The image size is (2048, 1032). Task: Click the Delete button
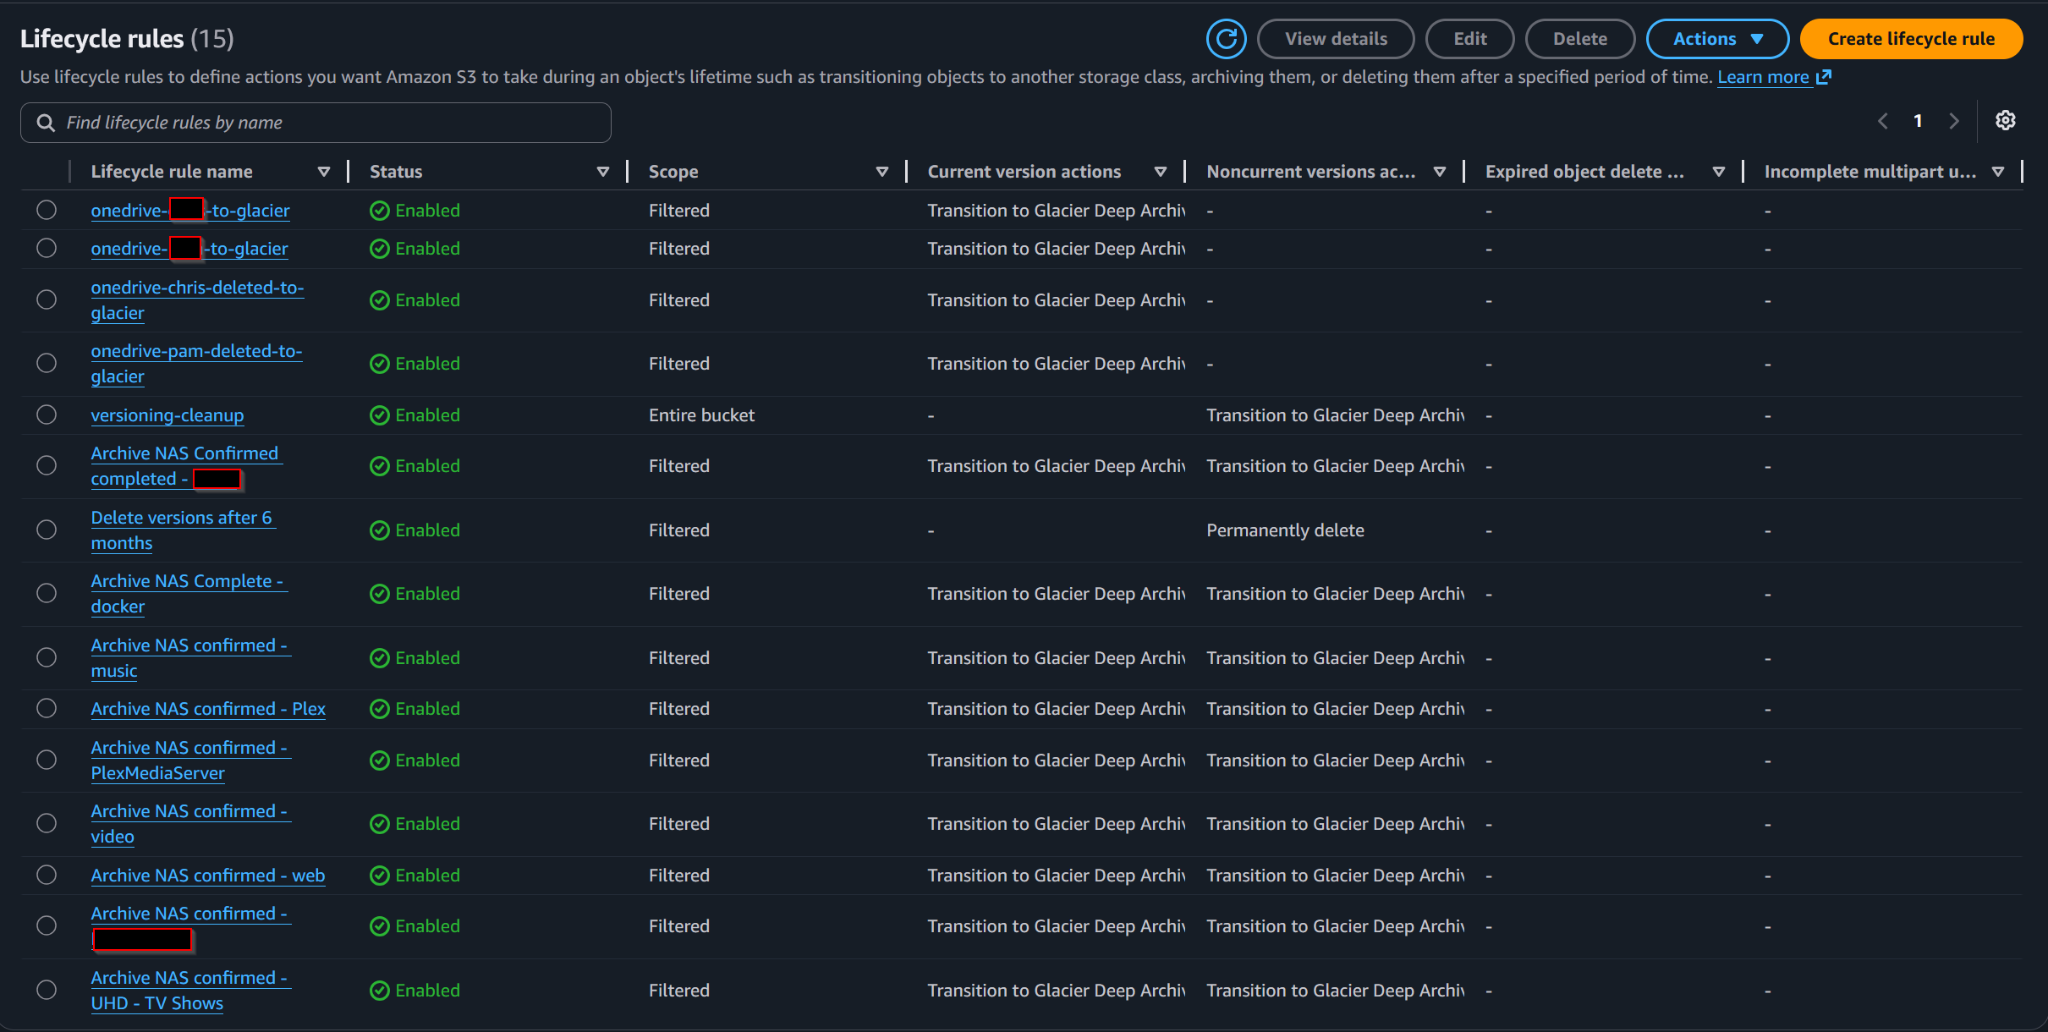pyautogui.click(x=1580, y=39)
